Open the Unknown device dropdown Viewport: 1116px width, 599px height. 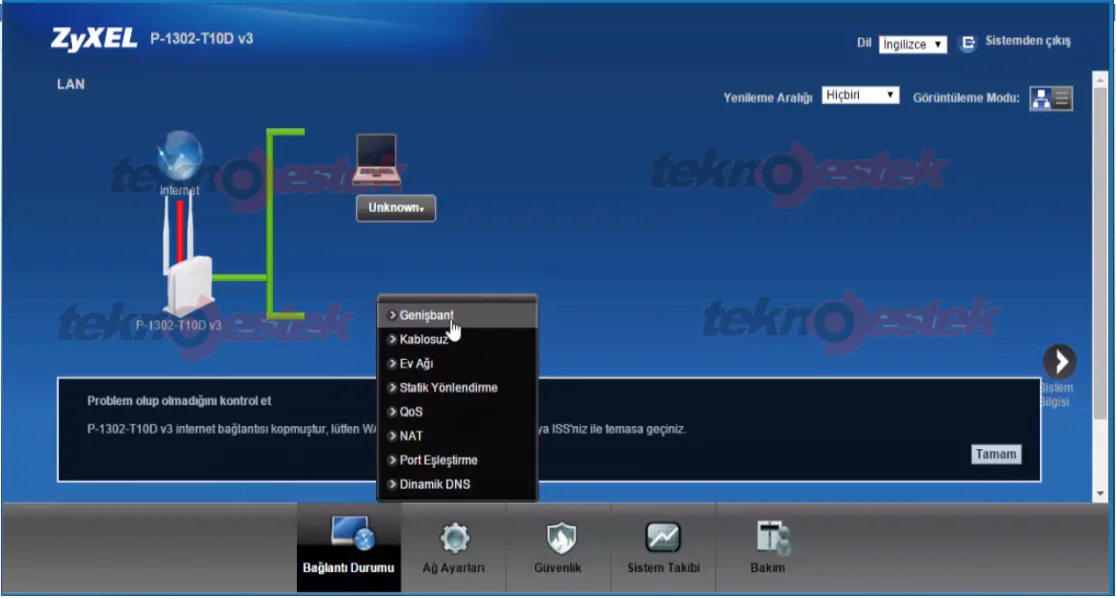pos(396,207)
